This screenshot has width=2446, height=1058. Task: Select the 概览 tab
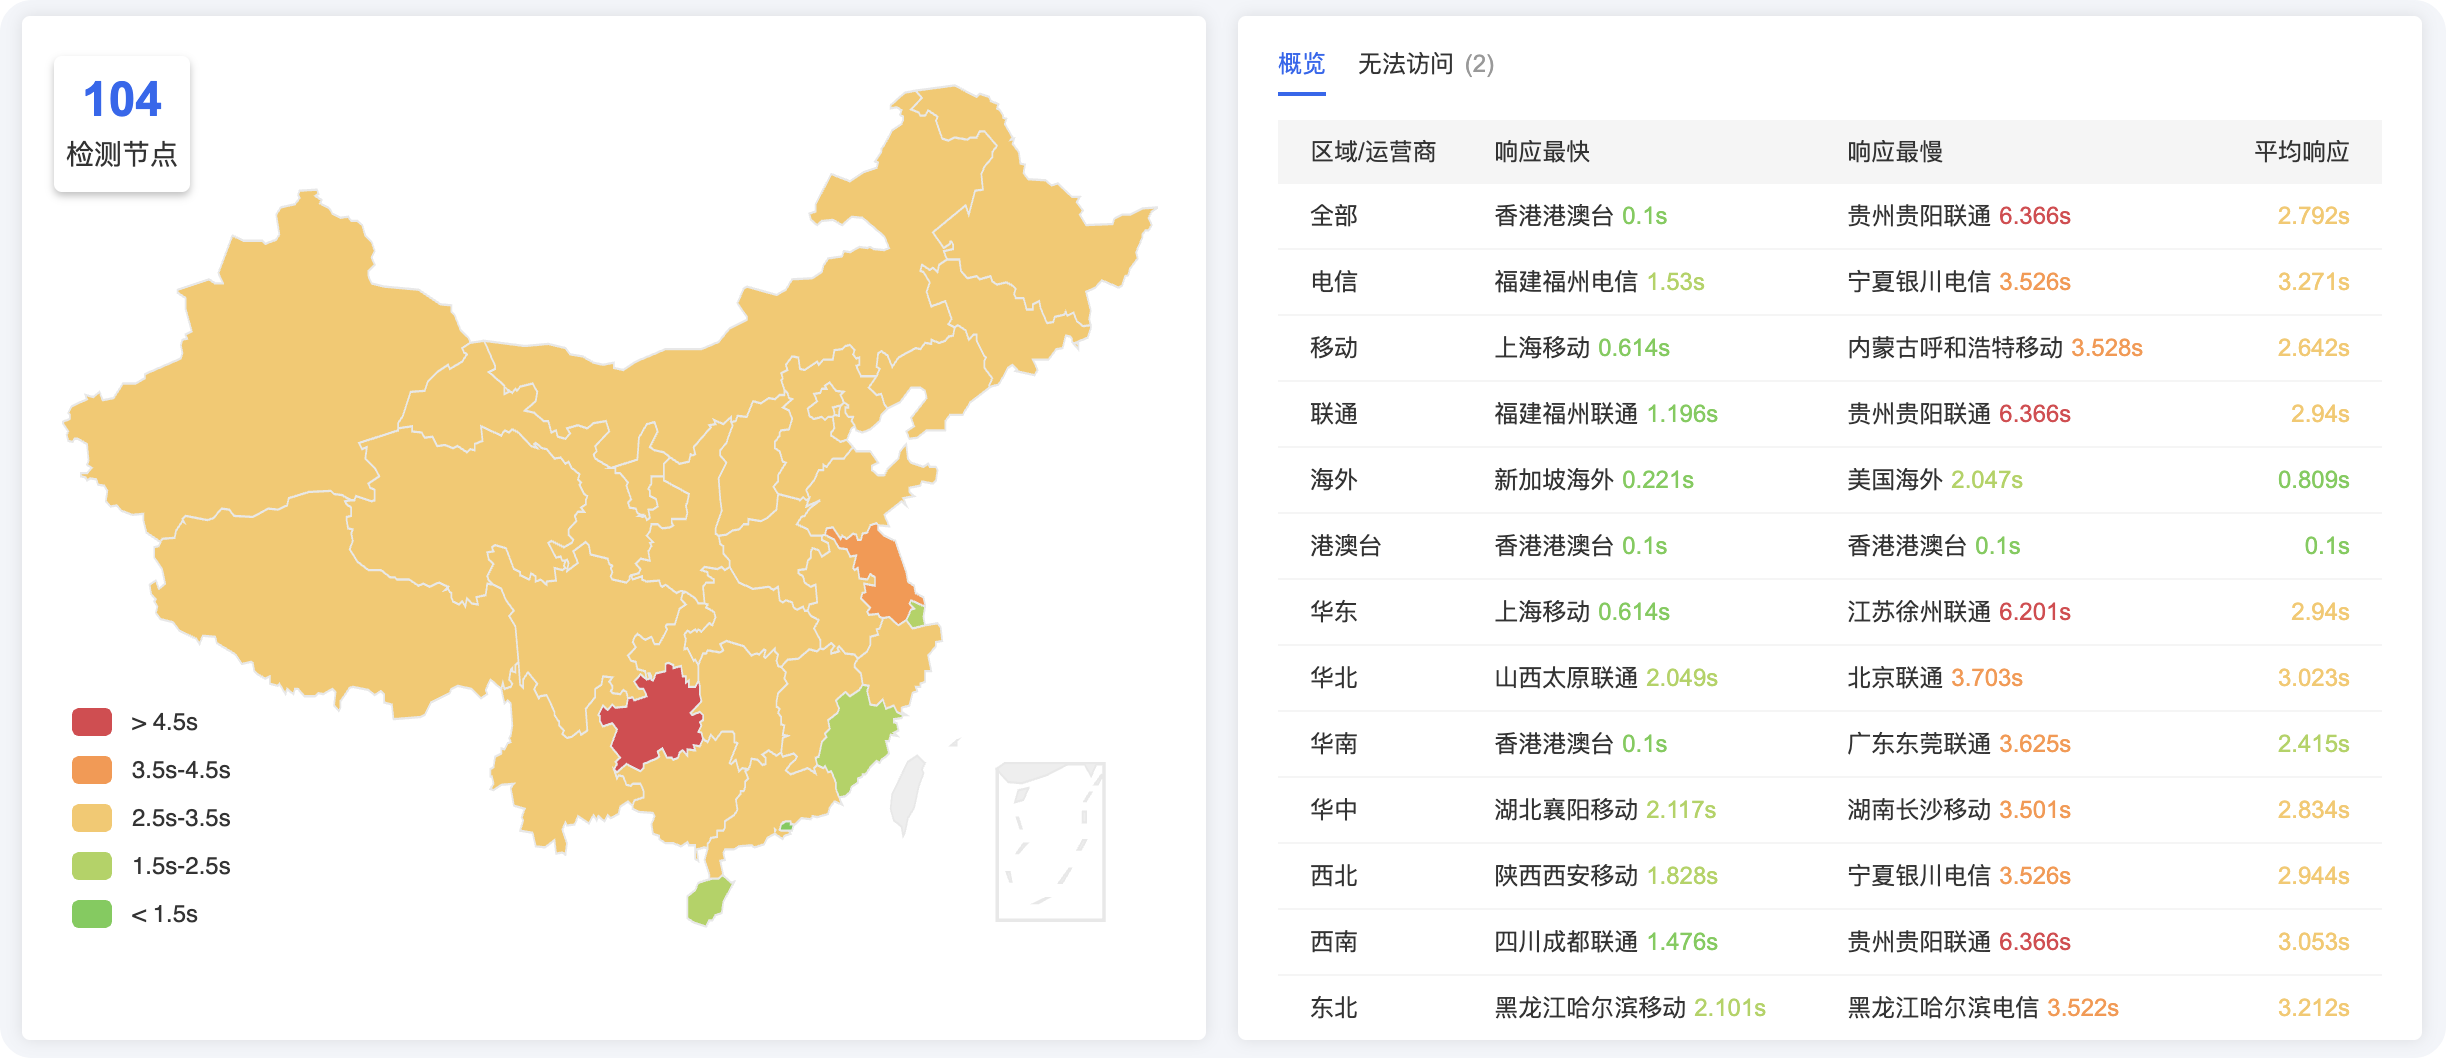click(1301, 65)
